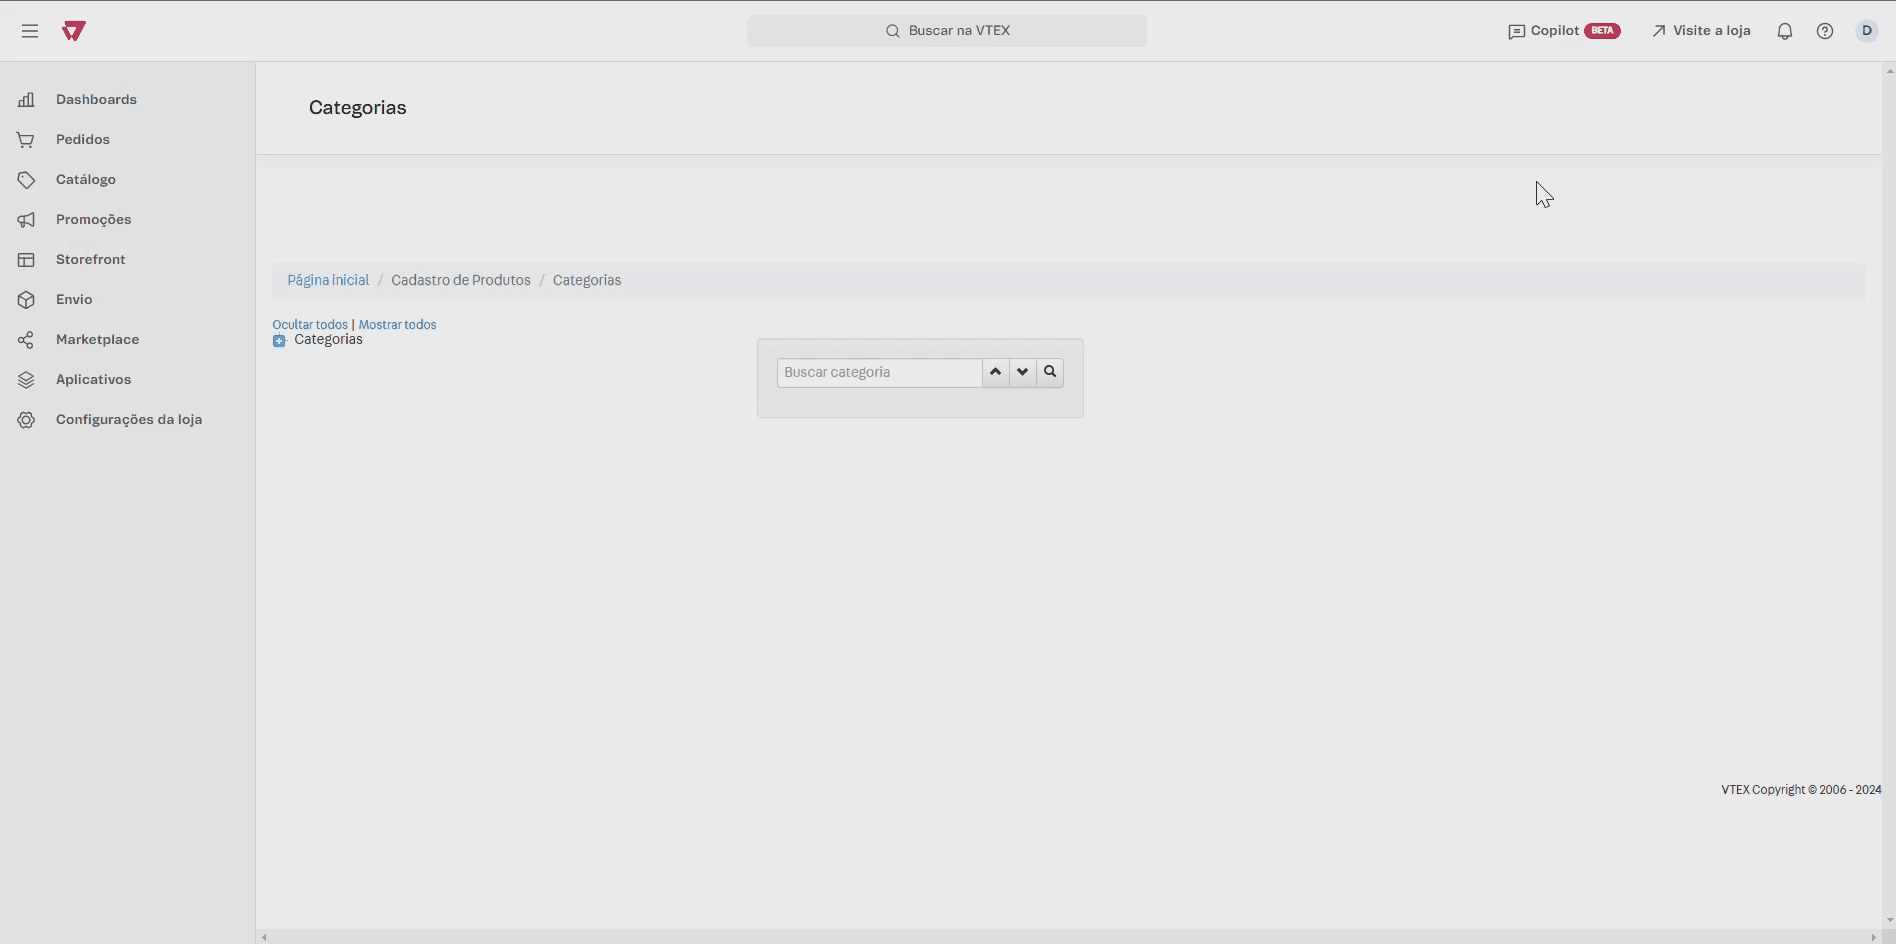Viewport: 1896px width, 944px height.
Task: Click Mostrar todos link
Action: click(397, 324)
